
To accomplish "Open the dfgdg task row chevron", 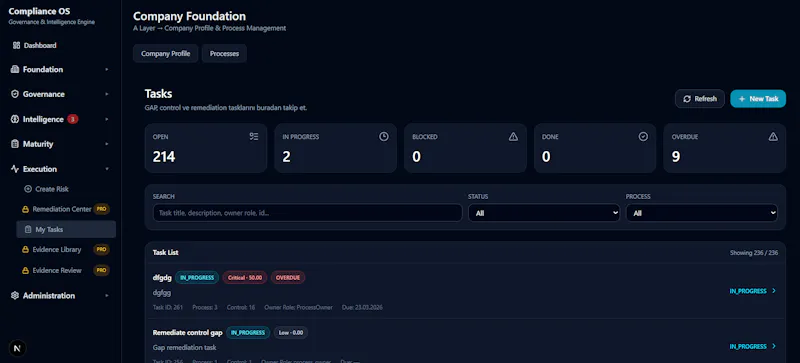I will (x=774, y=291).
